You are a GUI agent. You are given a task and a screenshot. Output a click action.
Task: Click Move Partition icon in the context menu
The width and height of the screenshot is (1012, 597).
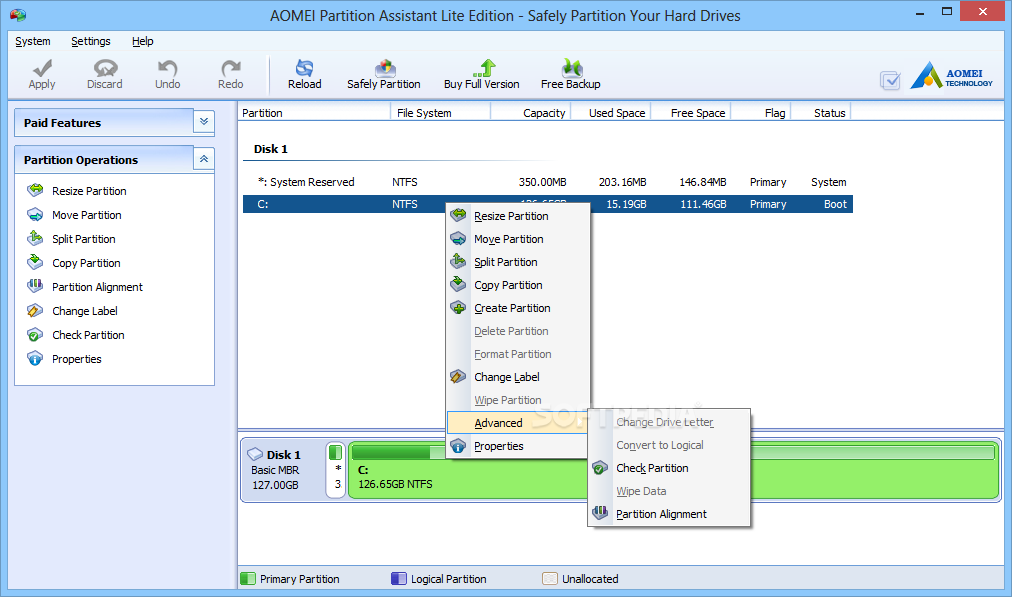tap(458, 238)
